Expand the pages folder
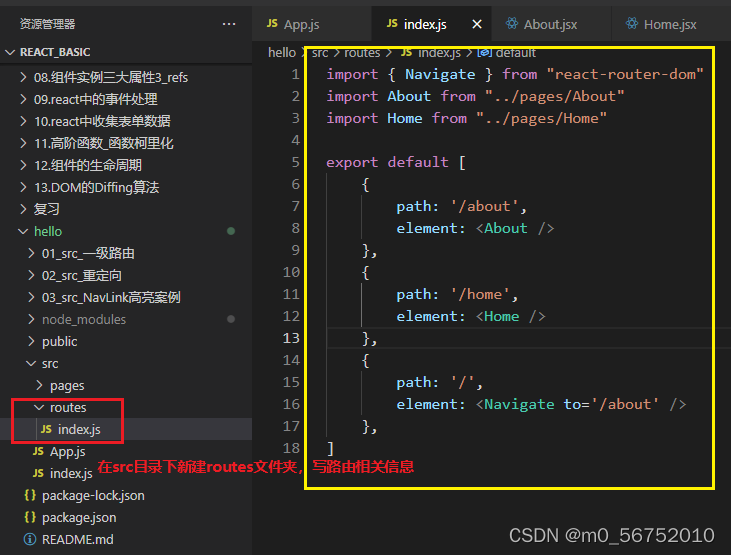 pos(67,385)
